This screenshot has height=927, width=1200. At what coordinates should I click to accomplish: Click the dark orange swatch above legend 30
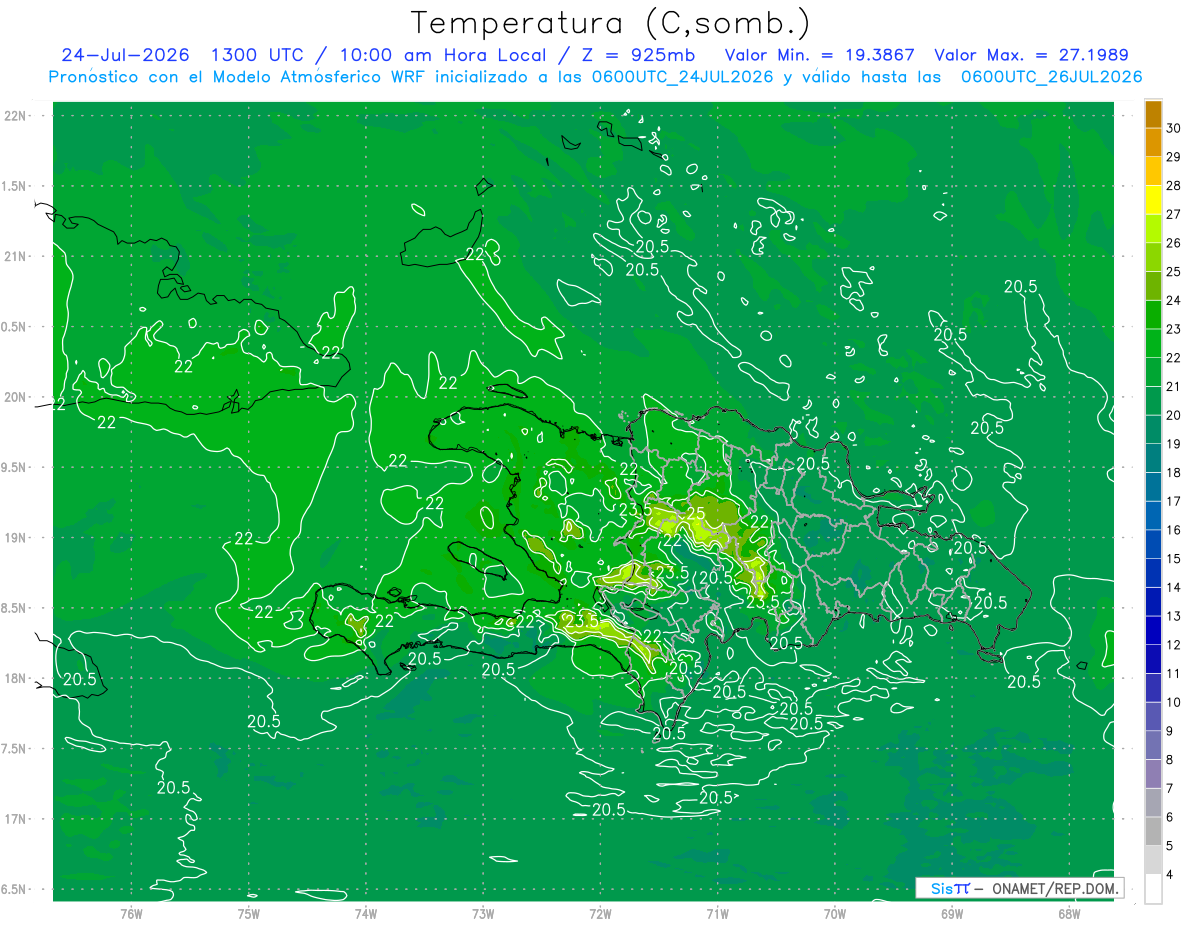1154,114
